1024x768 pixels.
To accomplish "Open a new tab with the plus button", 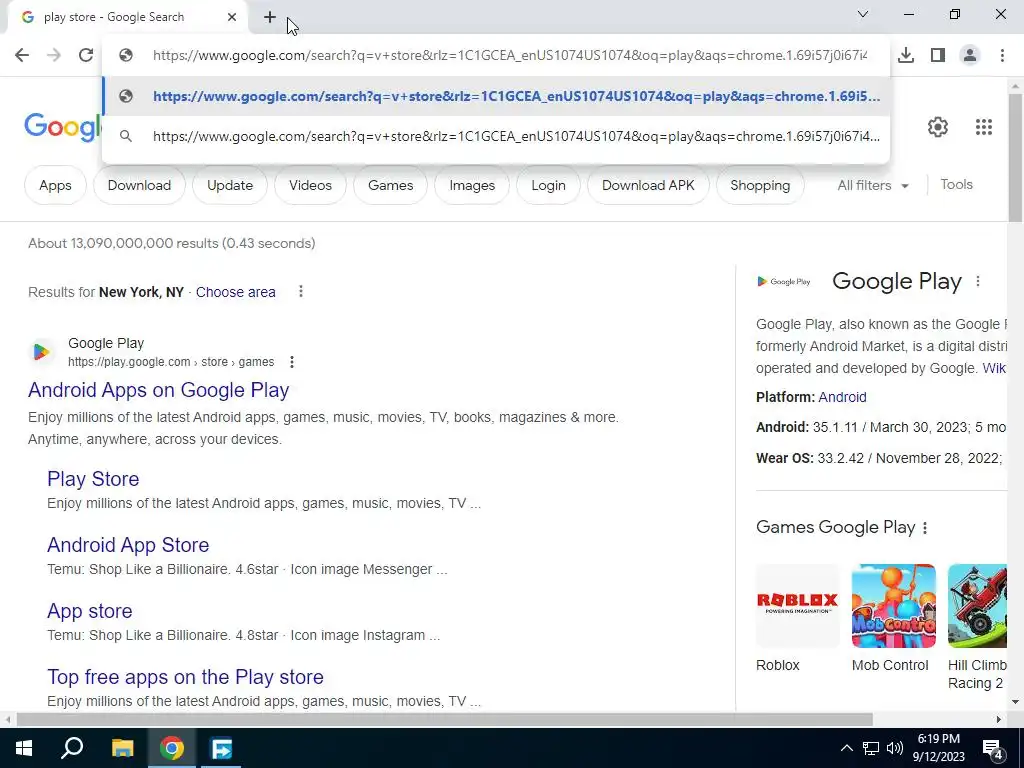I will [x=270, y=17].
